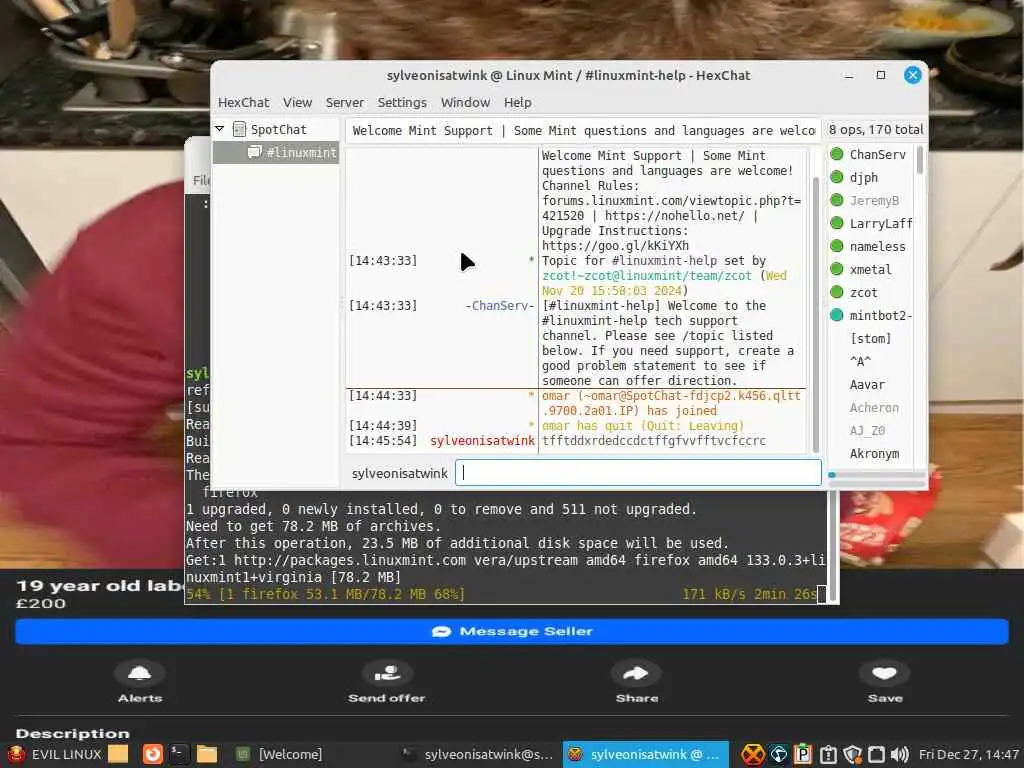Launch Firefox from the taskbar
The width and height of the screenshot is (1024, 768).
pos(153,754)
